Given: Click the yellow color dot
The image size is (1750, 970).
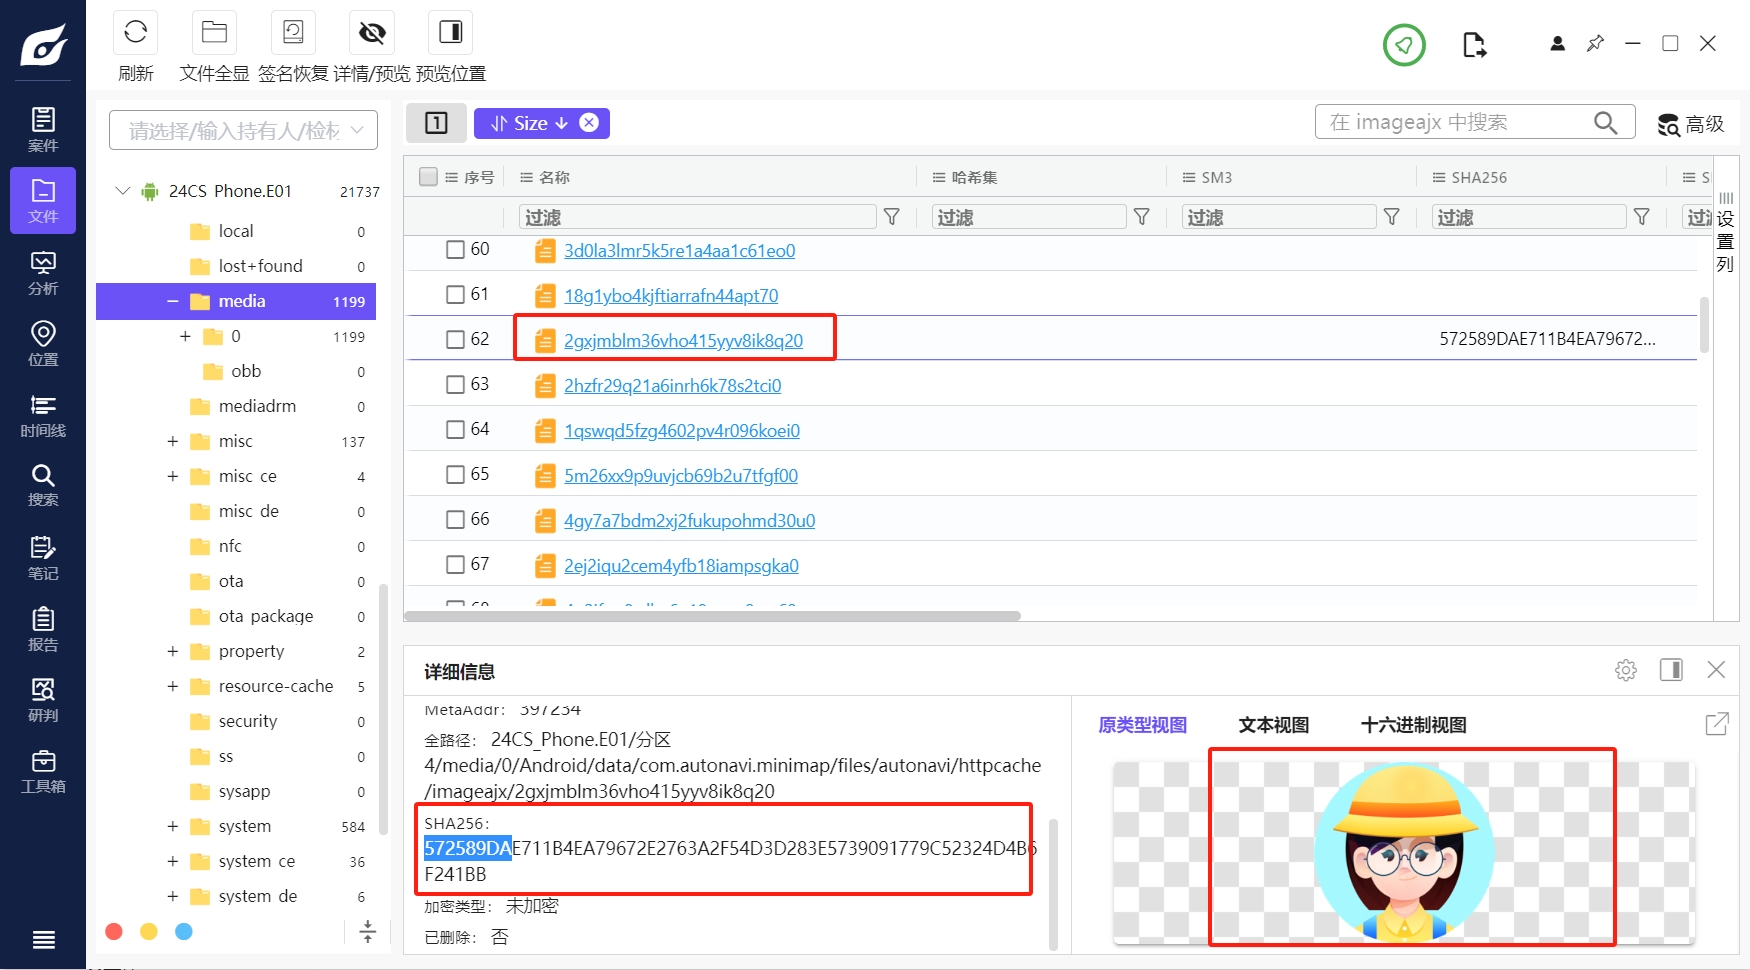Looking at the screenshot, I should pyautogui.click(x=149, y=931).
